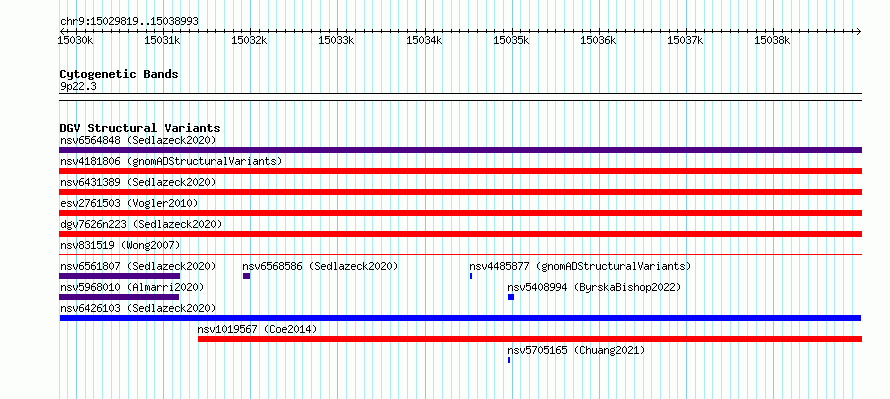
Task: Open nsv831519 (Wong2007) variant label
Action: tap(120, 245)
